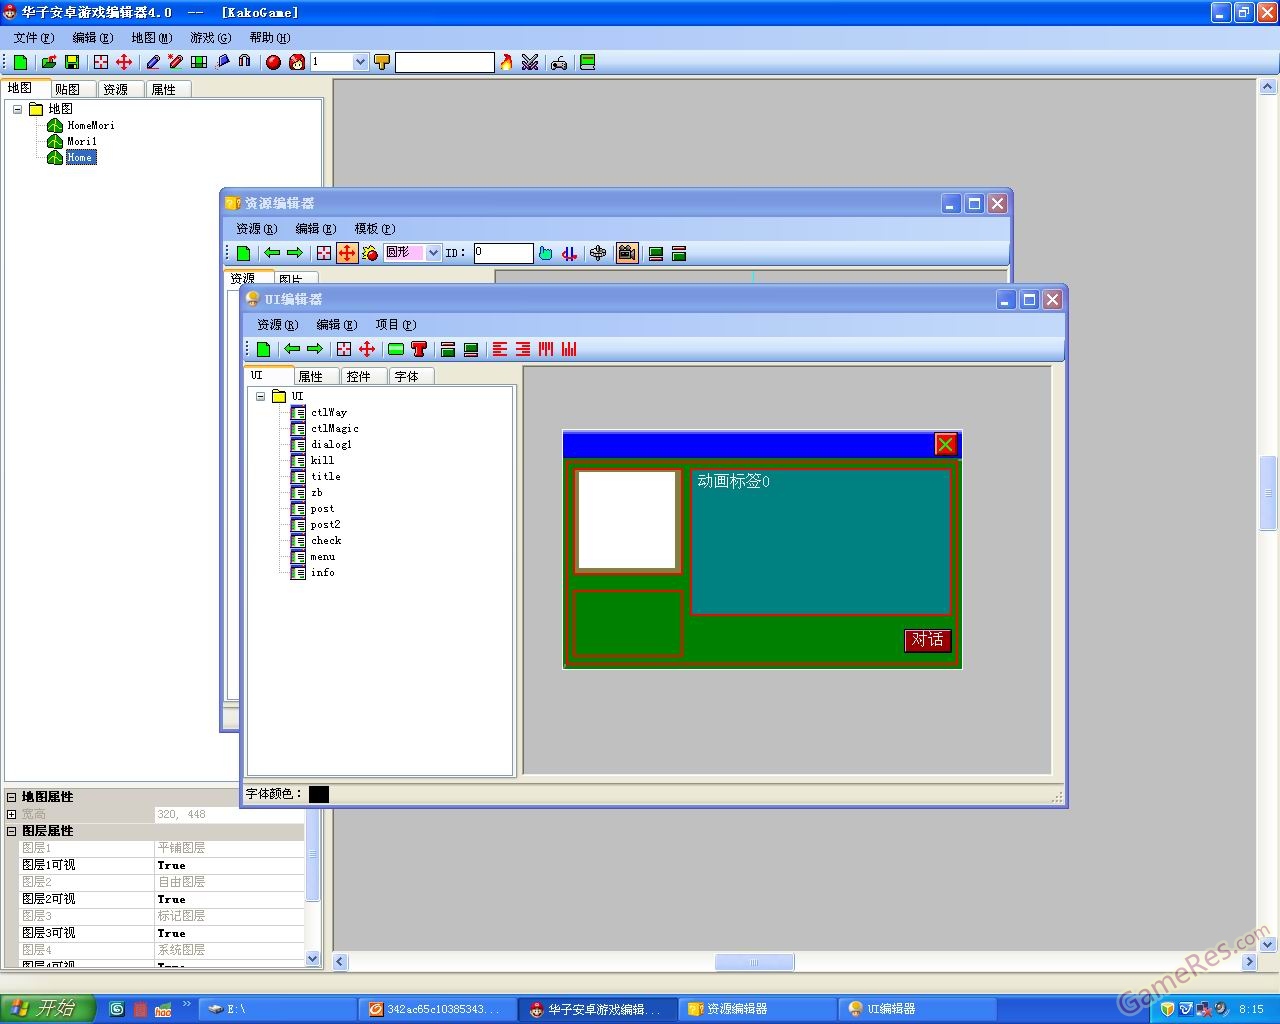This screenshot has width=1280, height=1024.
Task: Switch to UI编辑器 taskbar button
Action: coord(917,1009)
